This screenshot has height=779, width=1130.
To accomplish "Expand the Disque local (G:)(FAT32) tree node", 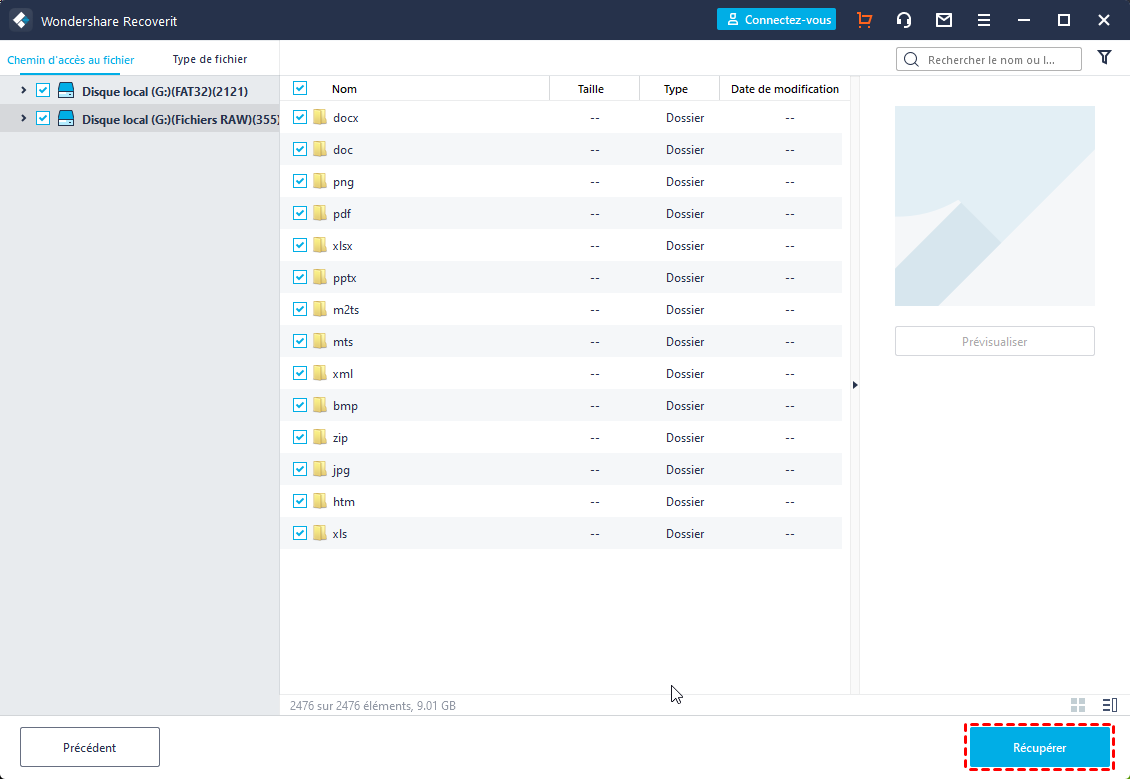I will (x=24, y=91).
